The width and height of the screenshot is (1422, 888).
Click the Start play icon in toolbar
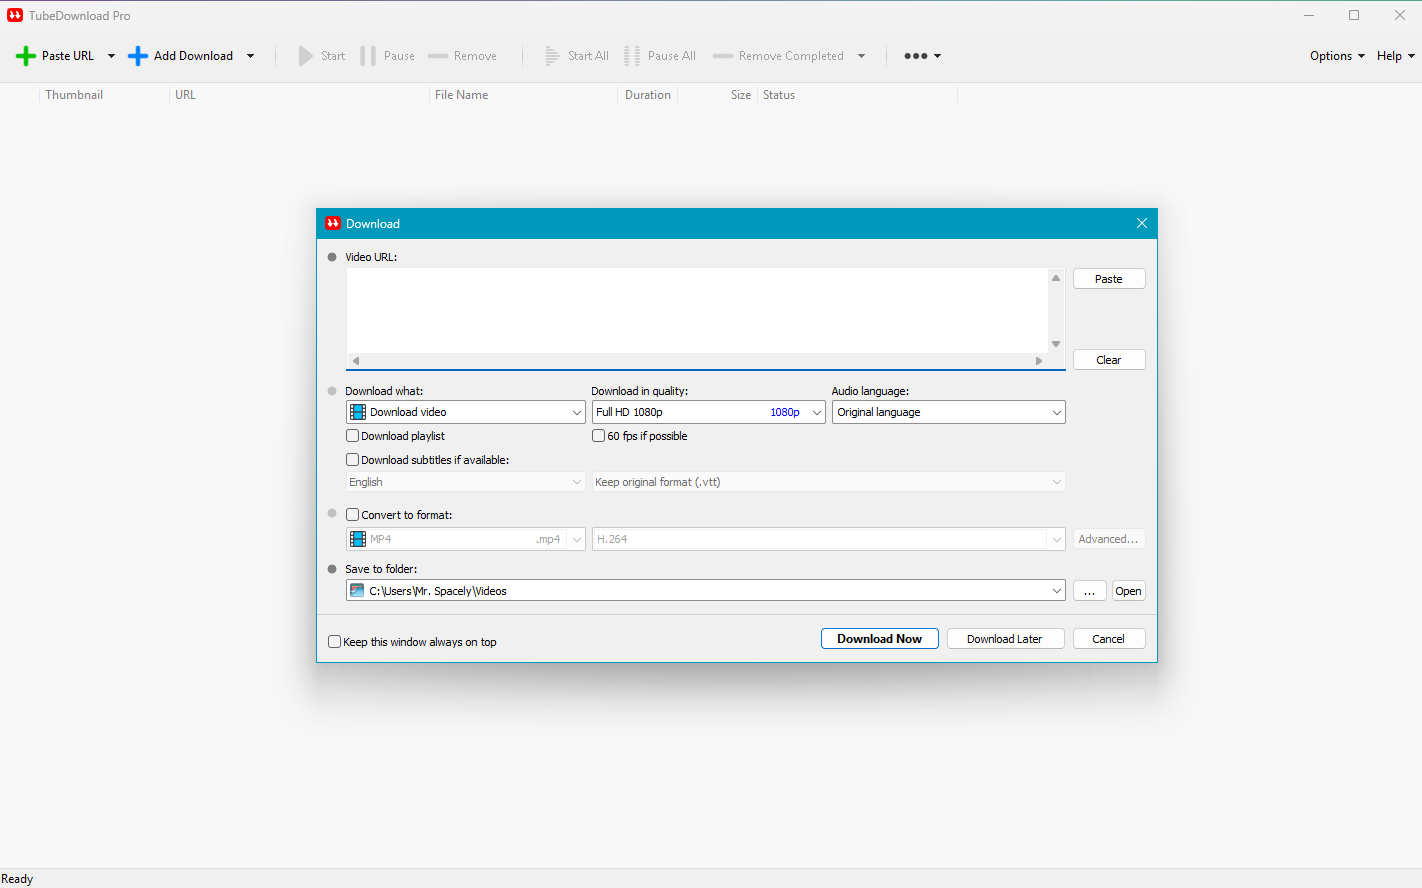(306, 56)
